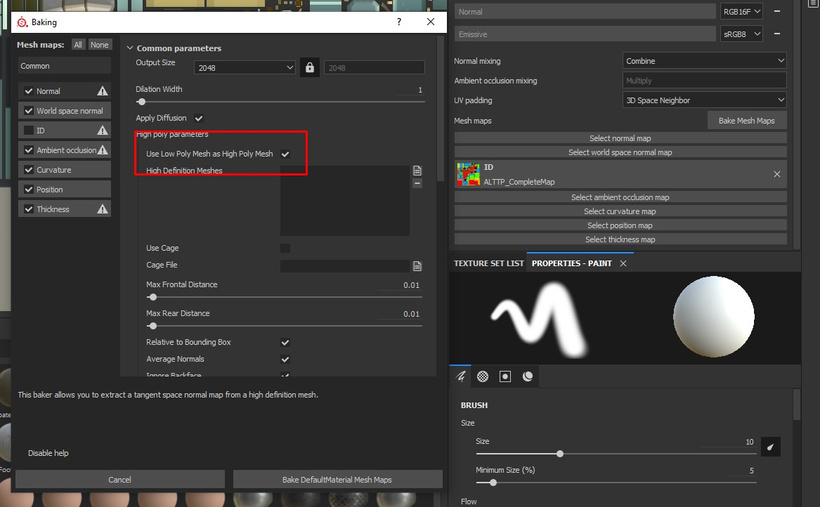Screen dimensions: 820x507
Task: Toggle the Apply Diffusion checkbox
Action: pos(199,118)
